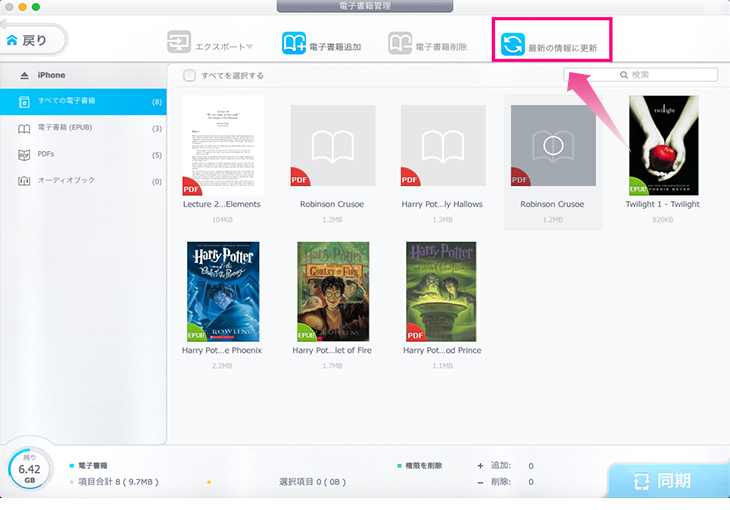This screenshot has height=510, width=730.
Task: Click the 電子書籍追加 label
Action: point(335,47)
